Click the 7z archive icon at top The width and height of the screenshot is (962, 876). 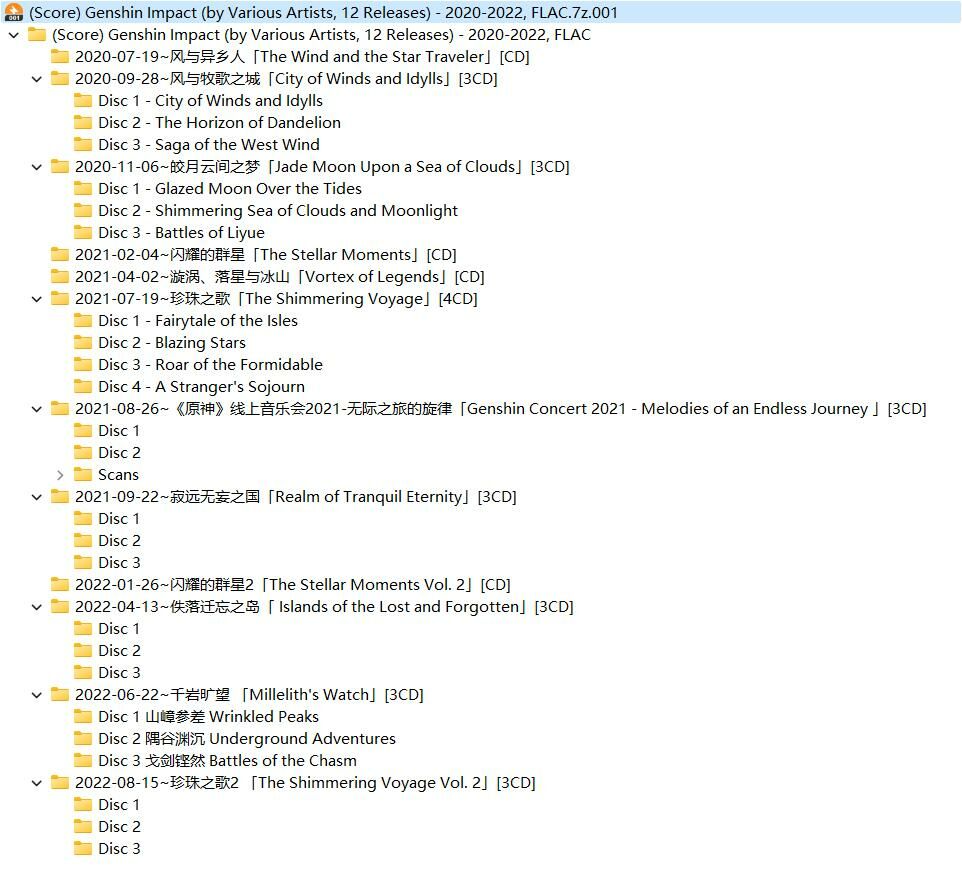[14, 13]
